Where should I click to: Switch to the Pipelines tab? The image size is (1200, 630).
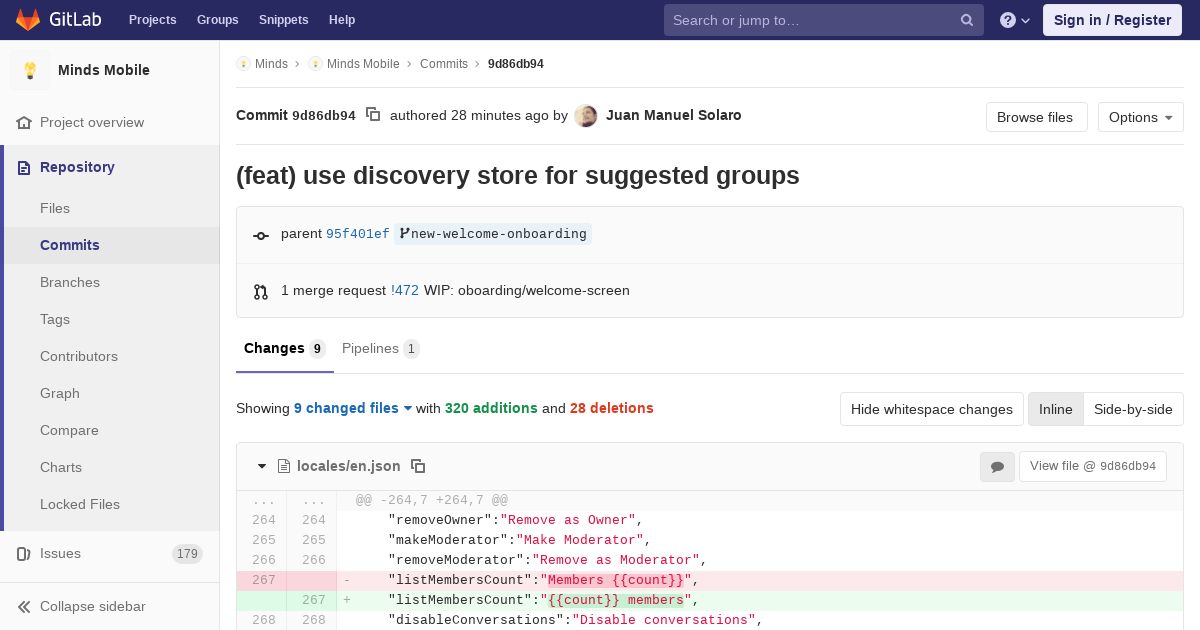379,348
